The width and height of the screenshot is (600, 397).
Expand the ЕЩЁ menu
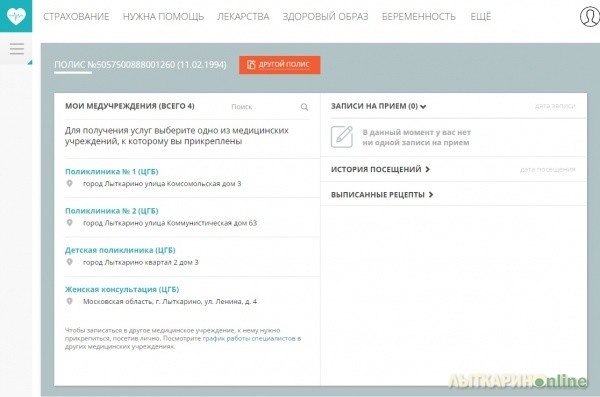click(481, 16)
